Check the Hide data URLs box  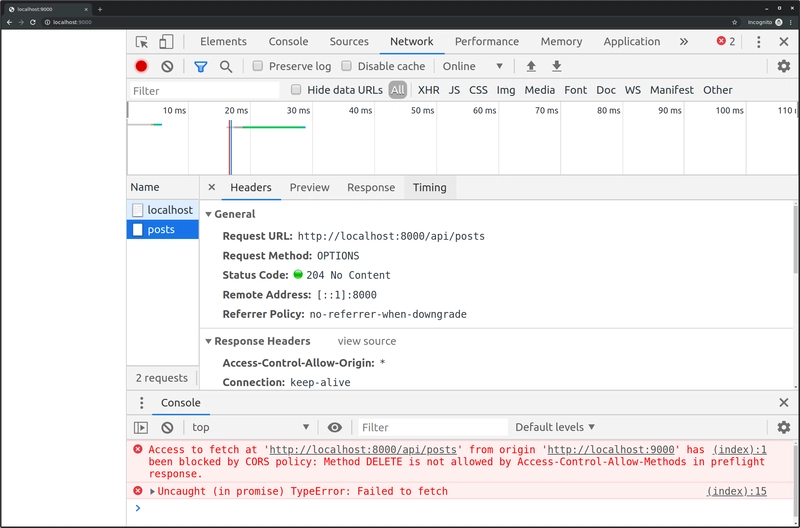tap(296, 90)
